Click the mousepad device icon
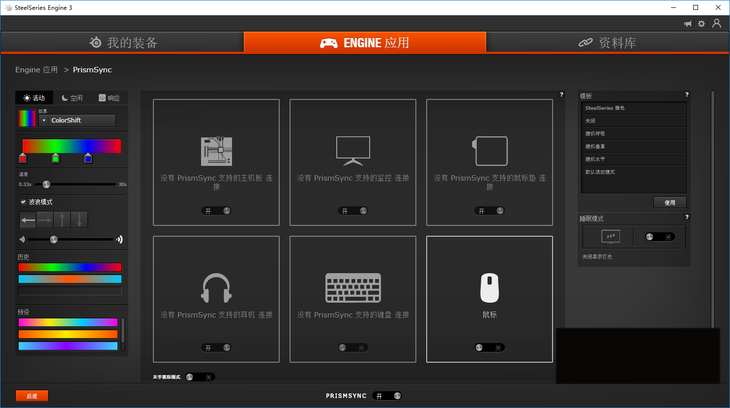 coord(490,150)
